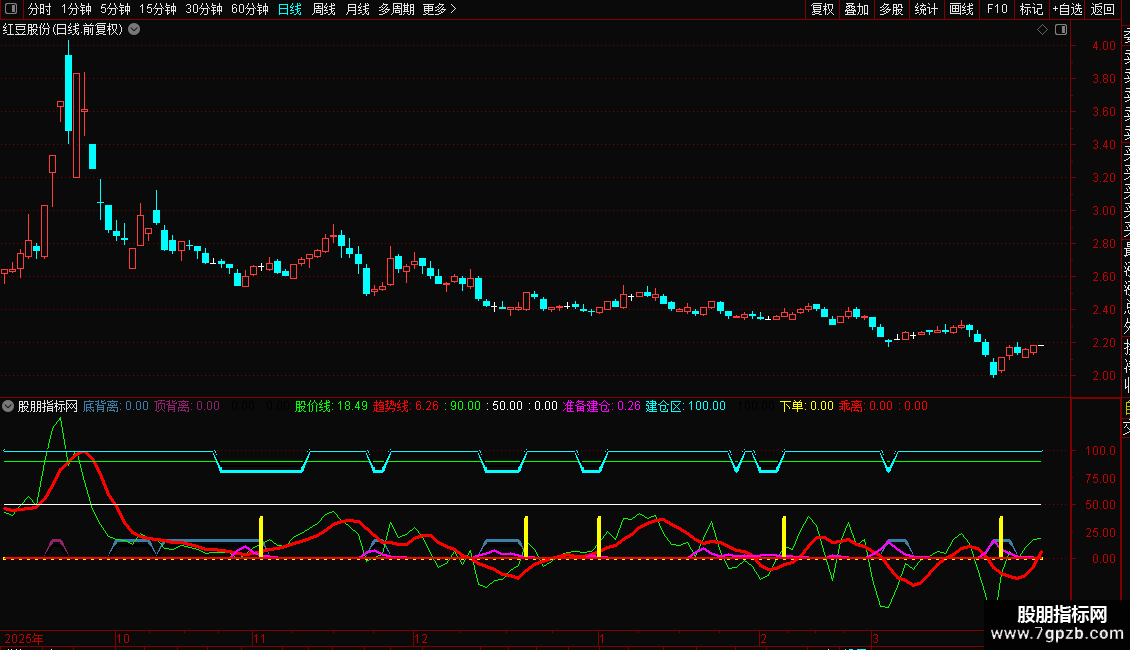Select the 月线 monthly chart tab
Image resolution: width=1130 pixels, height=650 pixels.
357,10
